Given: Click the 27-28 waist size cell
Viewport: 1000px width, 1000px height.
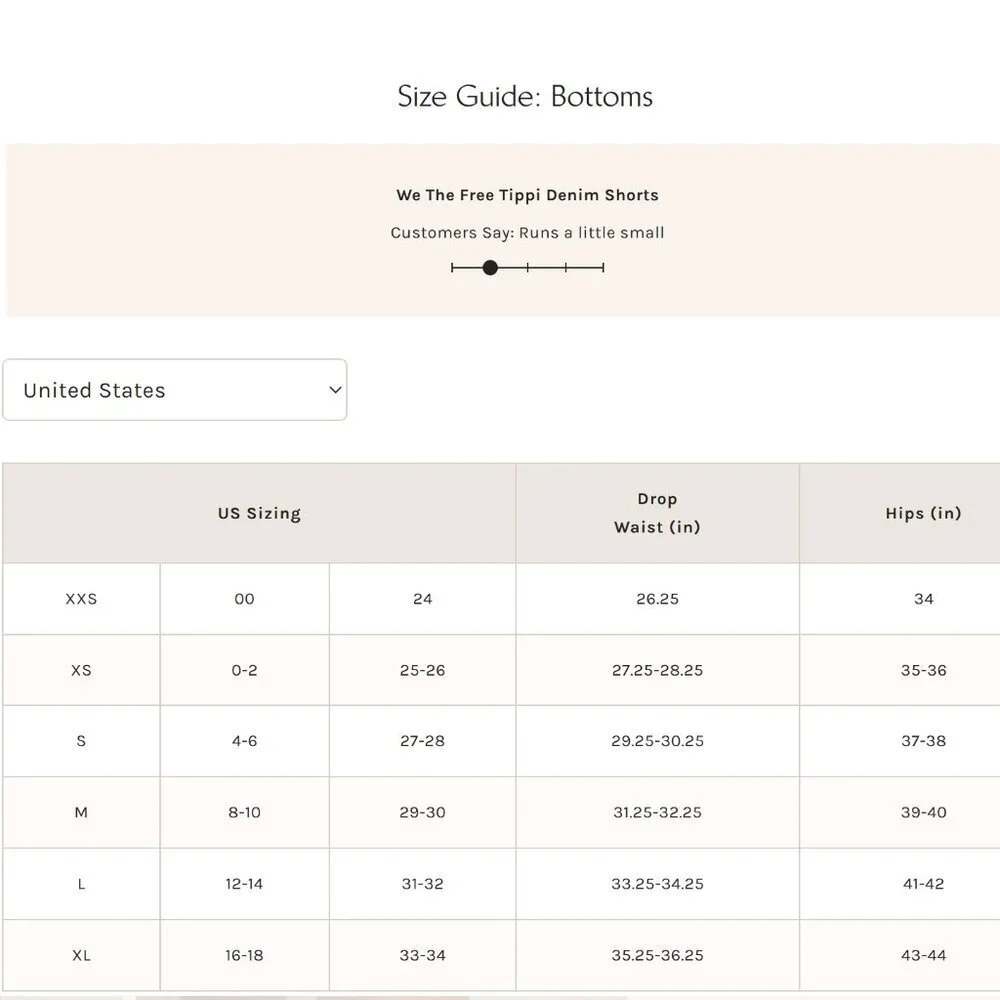Looking at the screenshot, I should pyautogui.click(x=422, y=741).
